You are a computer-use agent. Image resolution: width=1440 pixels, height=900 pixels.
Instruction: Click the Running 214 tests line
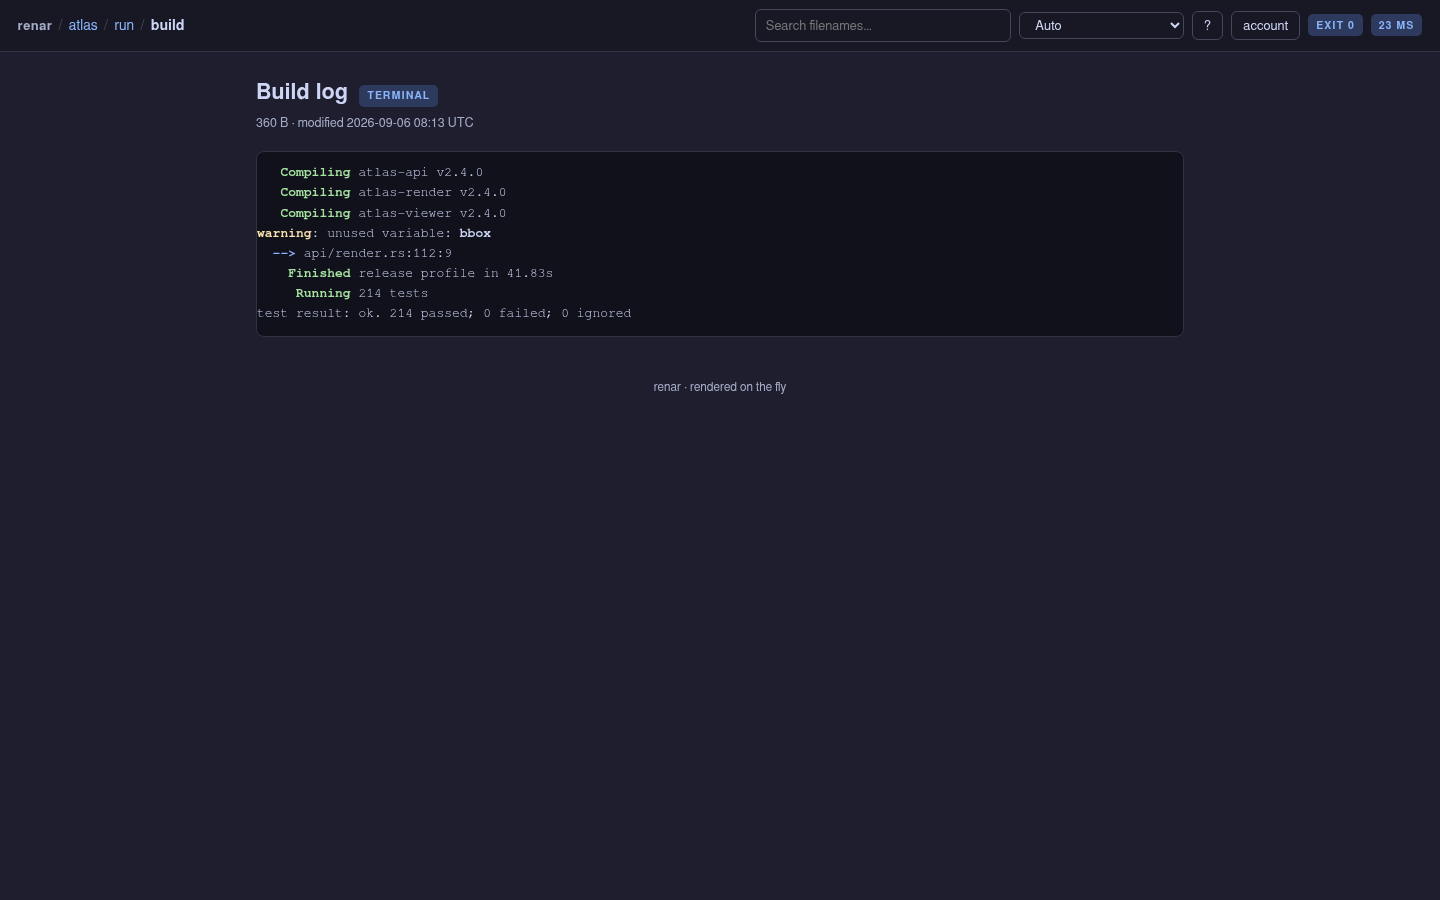tap(362, 293)
